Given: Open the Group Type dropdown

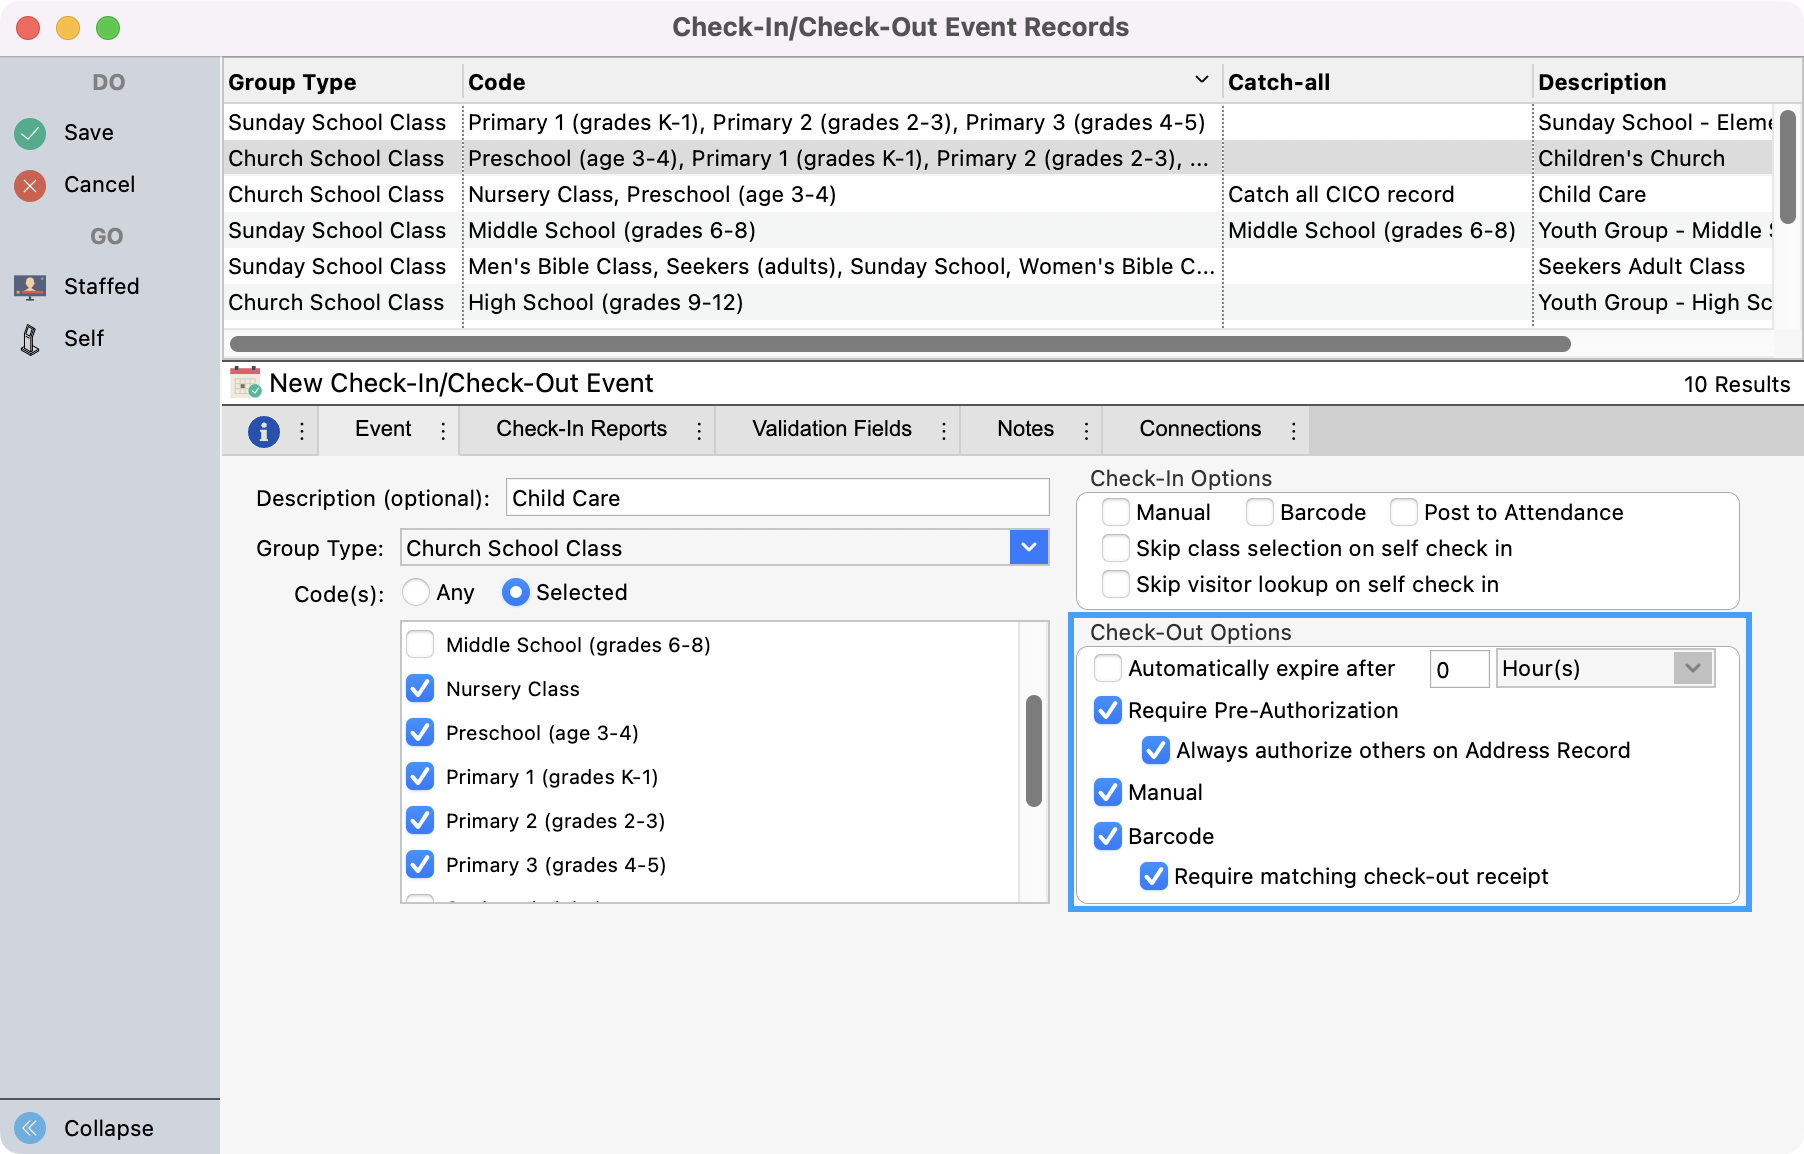Looking at the screenshot, I should (1028, 547).
